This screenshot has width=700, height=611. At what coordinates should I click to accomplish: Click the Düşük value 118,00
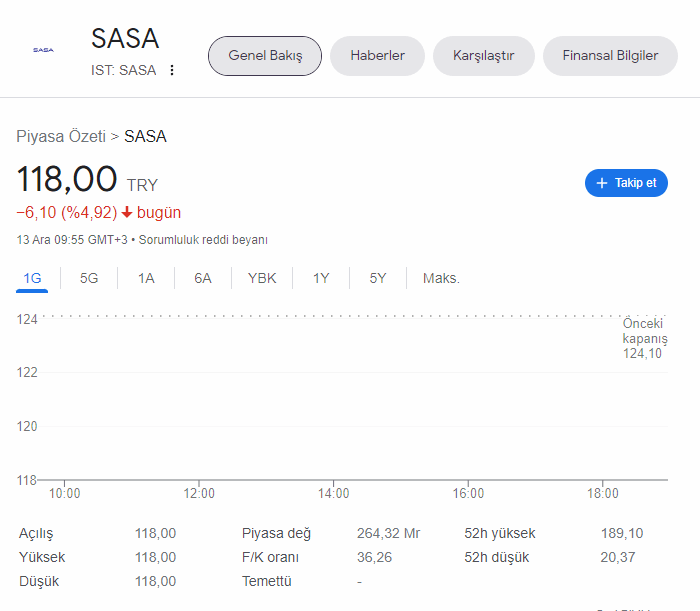(155, 582)
